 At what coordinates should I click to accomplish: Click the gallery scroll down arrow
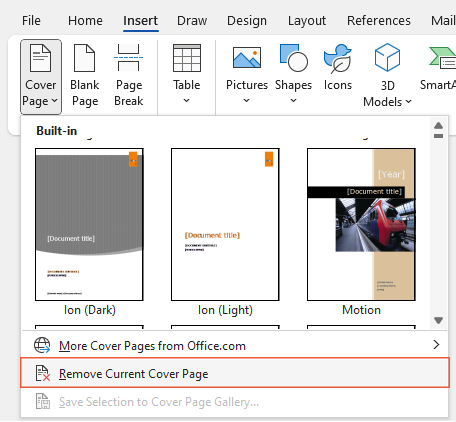pyautogui.click(x=438, y=320)
